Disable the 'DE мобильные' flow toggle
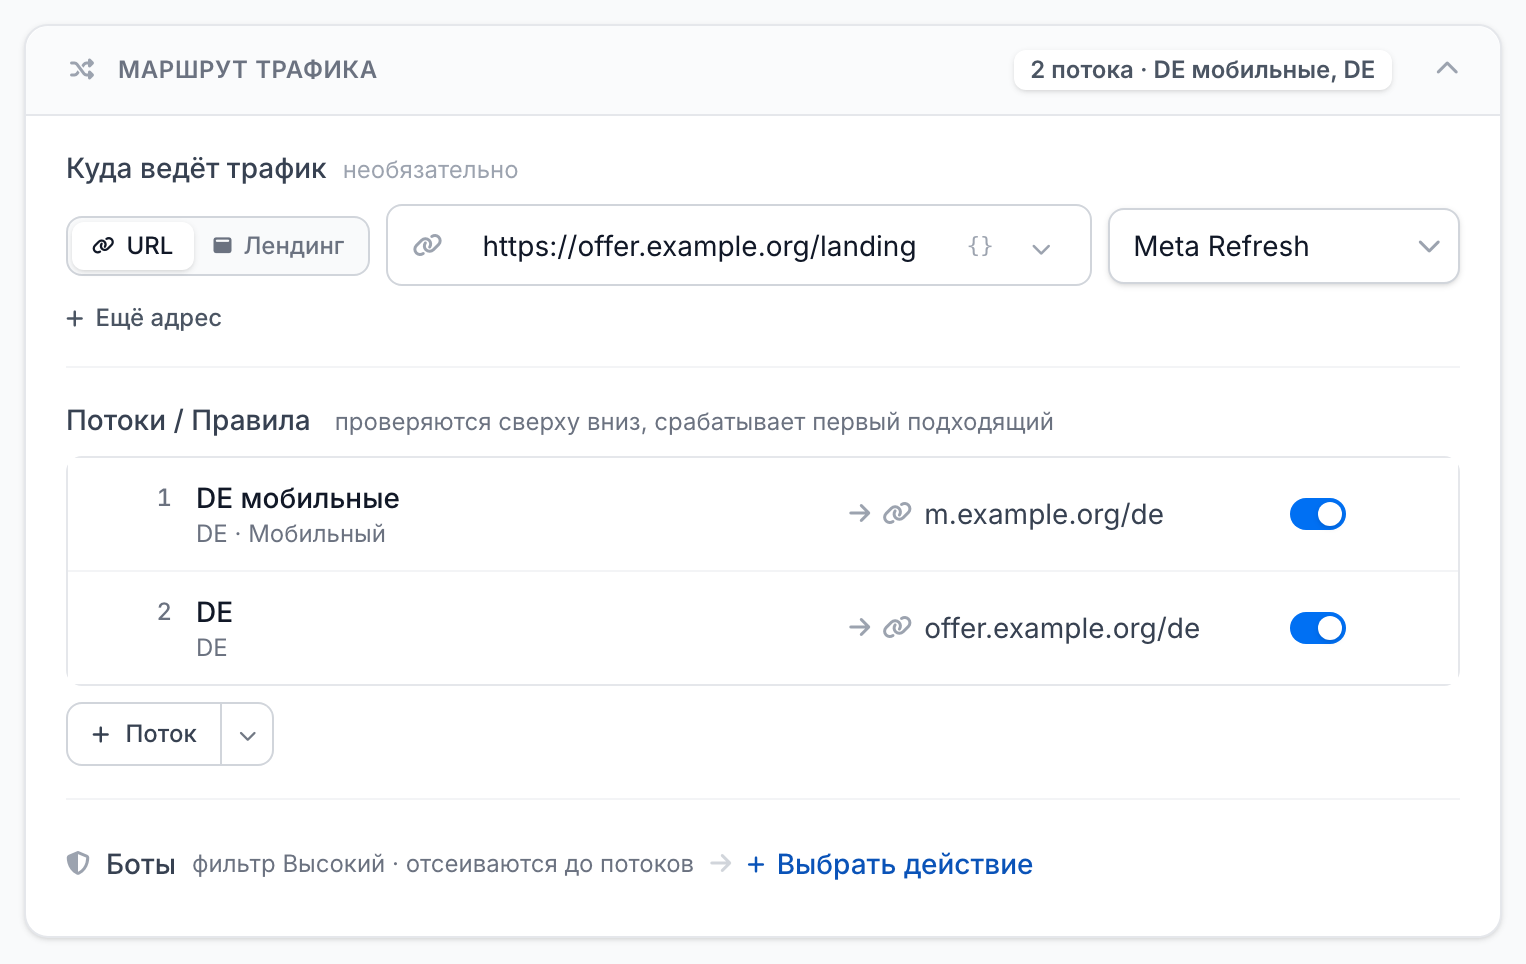 [x=1318, y=514]
